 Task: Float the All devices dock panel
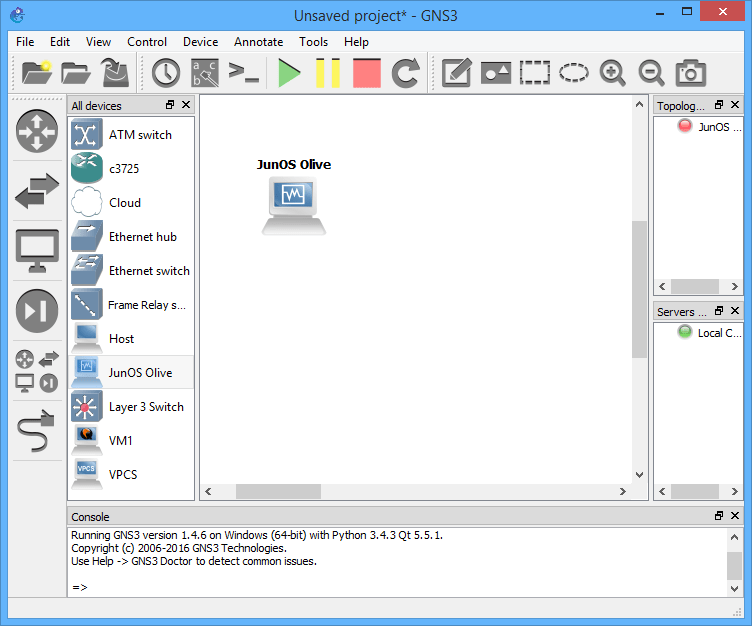pos(170,105)
